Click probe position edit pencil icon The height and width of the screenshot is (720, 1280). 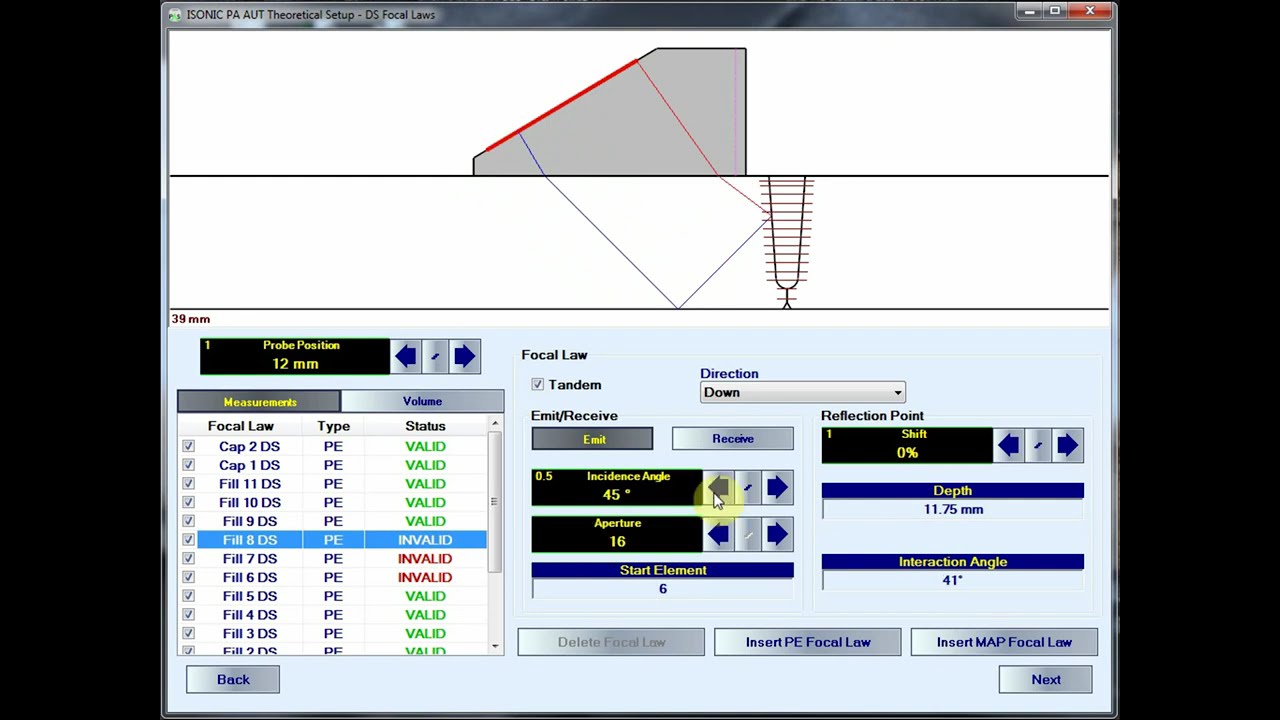[435, 357]
